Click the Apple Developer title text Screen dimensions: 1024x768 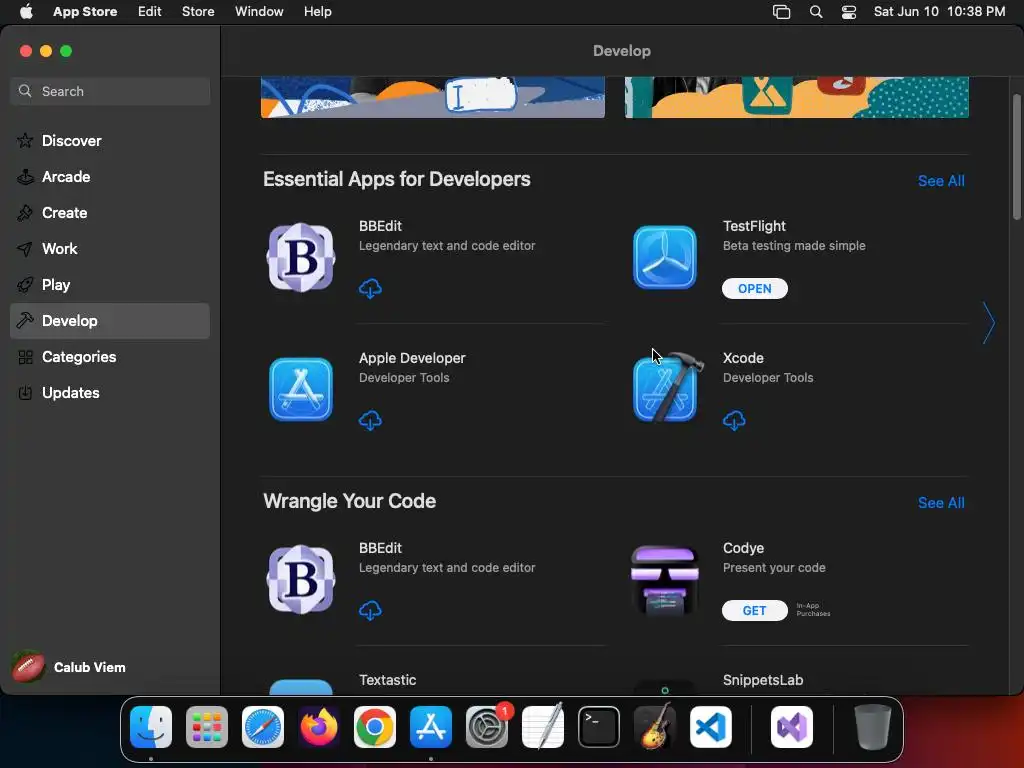click(x=412, y=358)
